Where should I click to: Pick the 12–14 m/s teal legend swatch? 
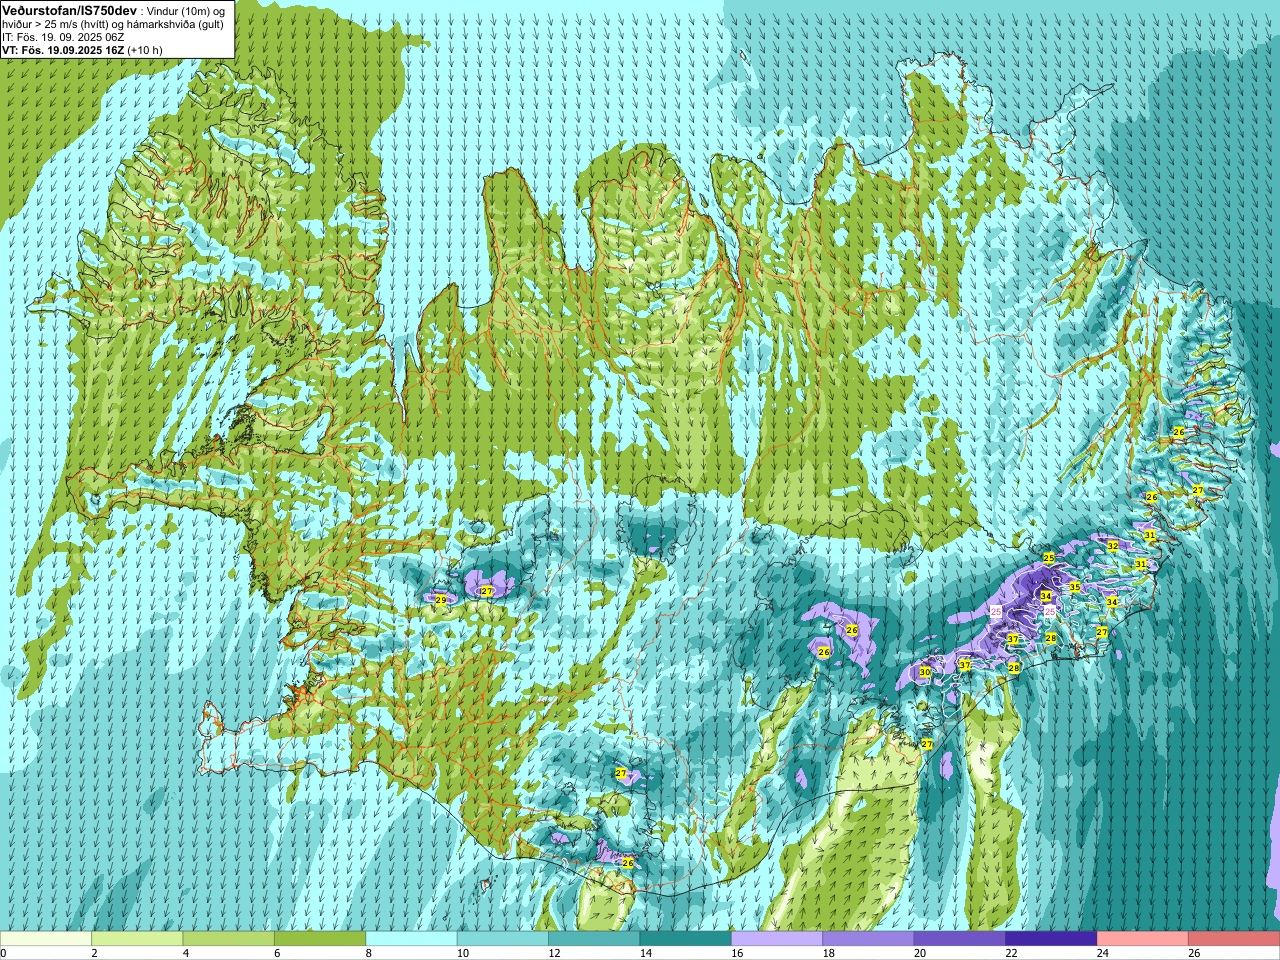tap(594, 939)
